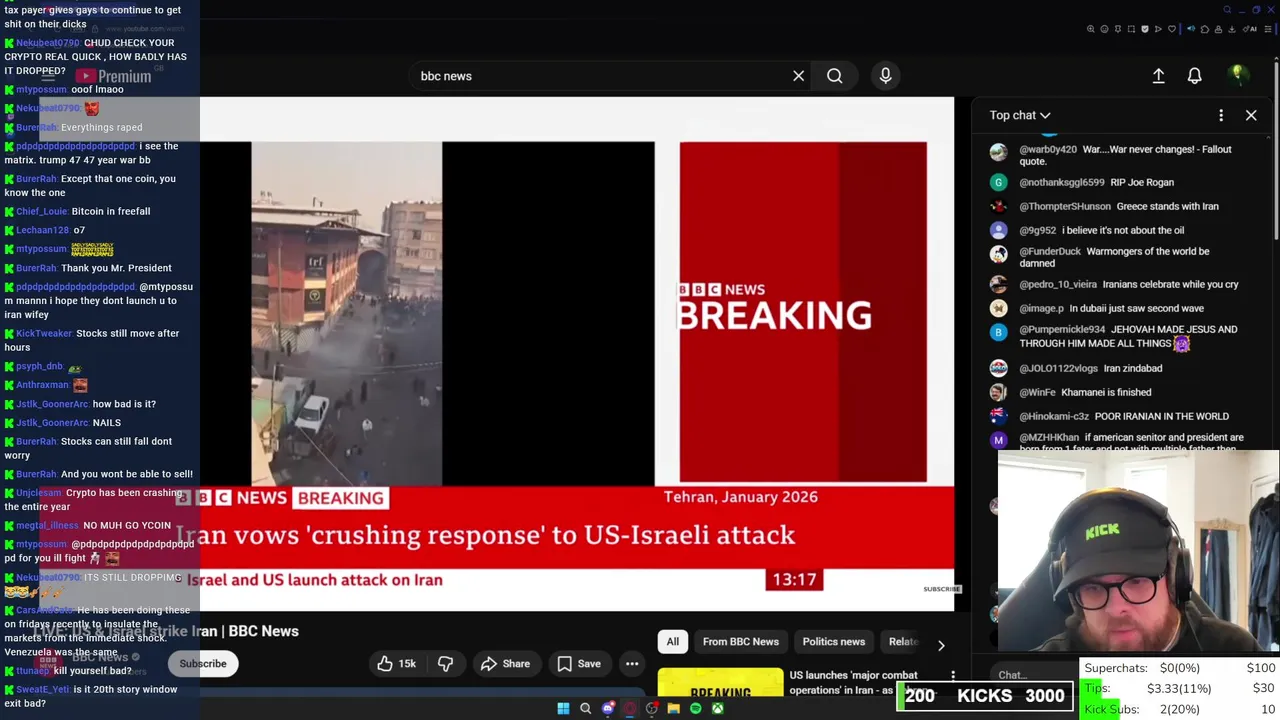The width and height of the screenshot is (1280, 720).
Task: Open the browser easy setup menu icon
Action: tap(1268, 29)
